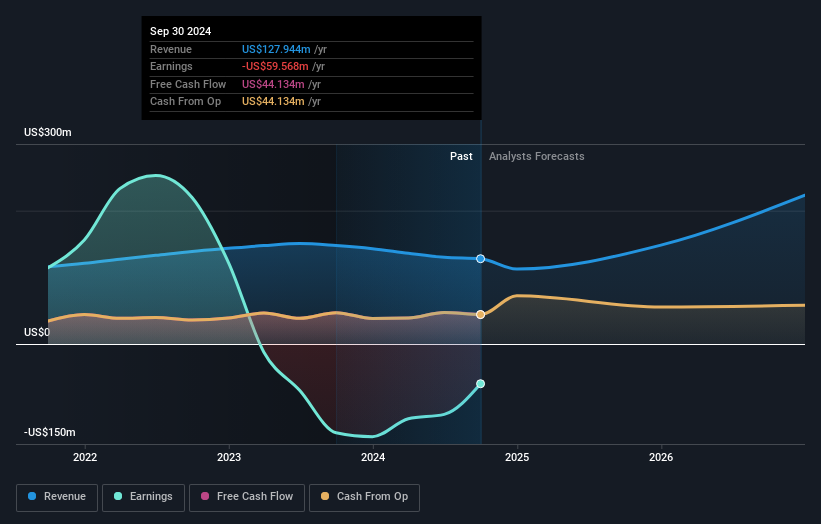Click the US$0 y-axis label
This screenshot has width=821, height=524.
coord(37,332)
